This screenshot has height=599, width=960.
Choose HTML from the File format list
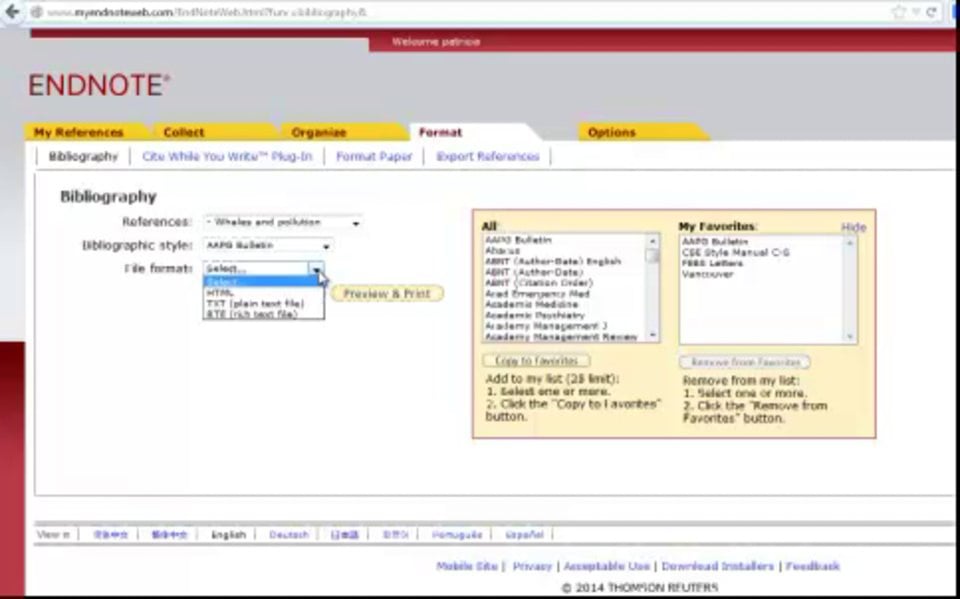coord(263,293)
